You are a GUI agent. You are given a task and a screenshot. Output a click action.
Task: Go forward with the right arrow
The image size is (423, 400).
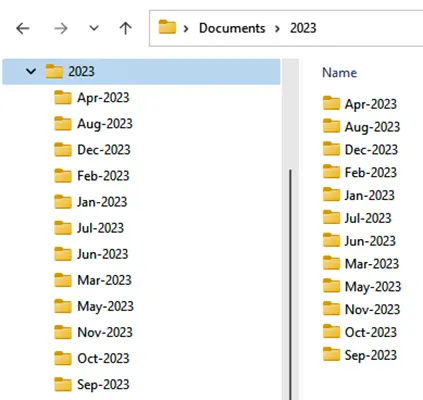(x=61, y=28)
